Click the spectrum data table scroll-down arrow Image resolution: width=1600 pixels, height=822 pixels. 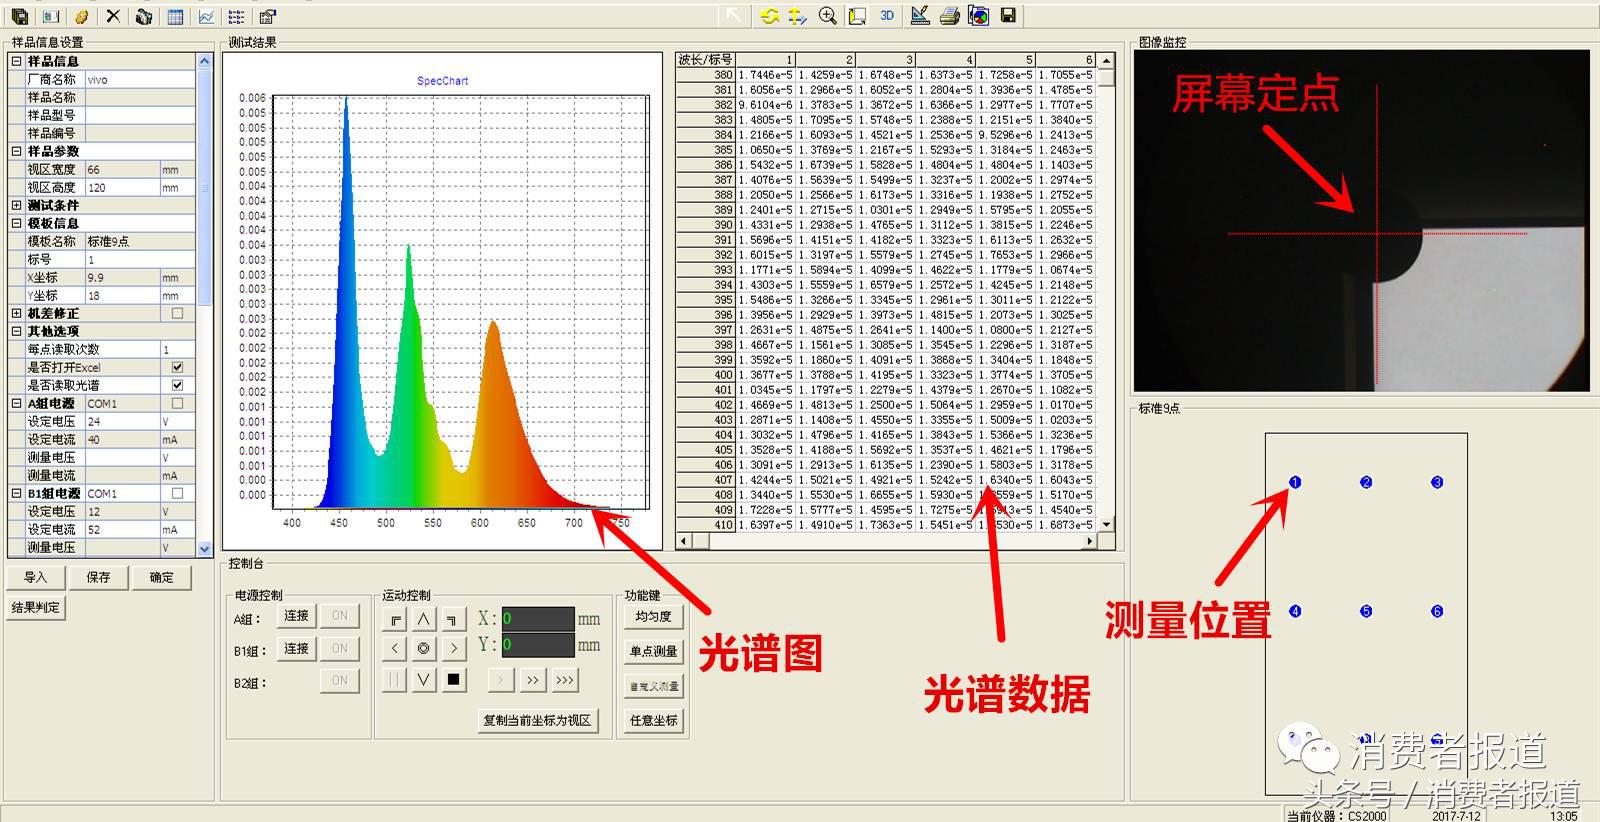(1106, 524)
